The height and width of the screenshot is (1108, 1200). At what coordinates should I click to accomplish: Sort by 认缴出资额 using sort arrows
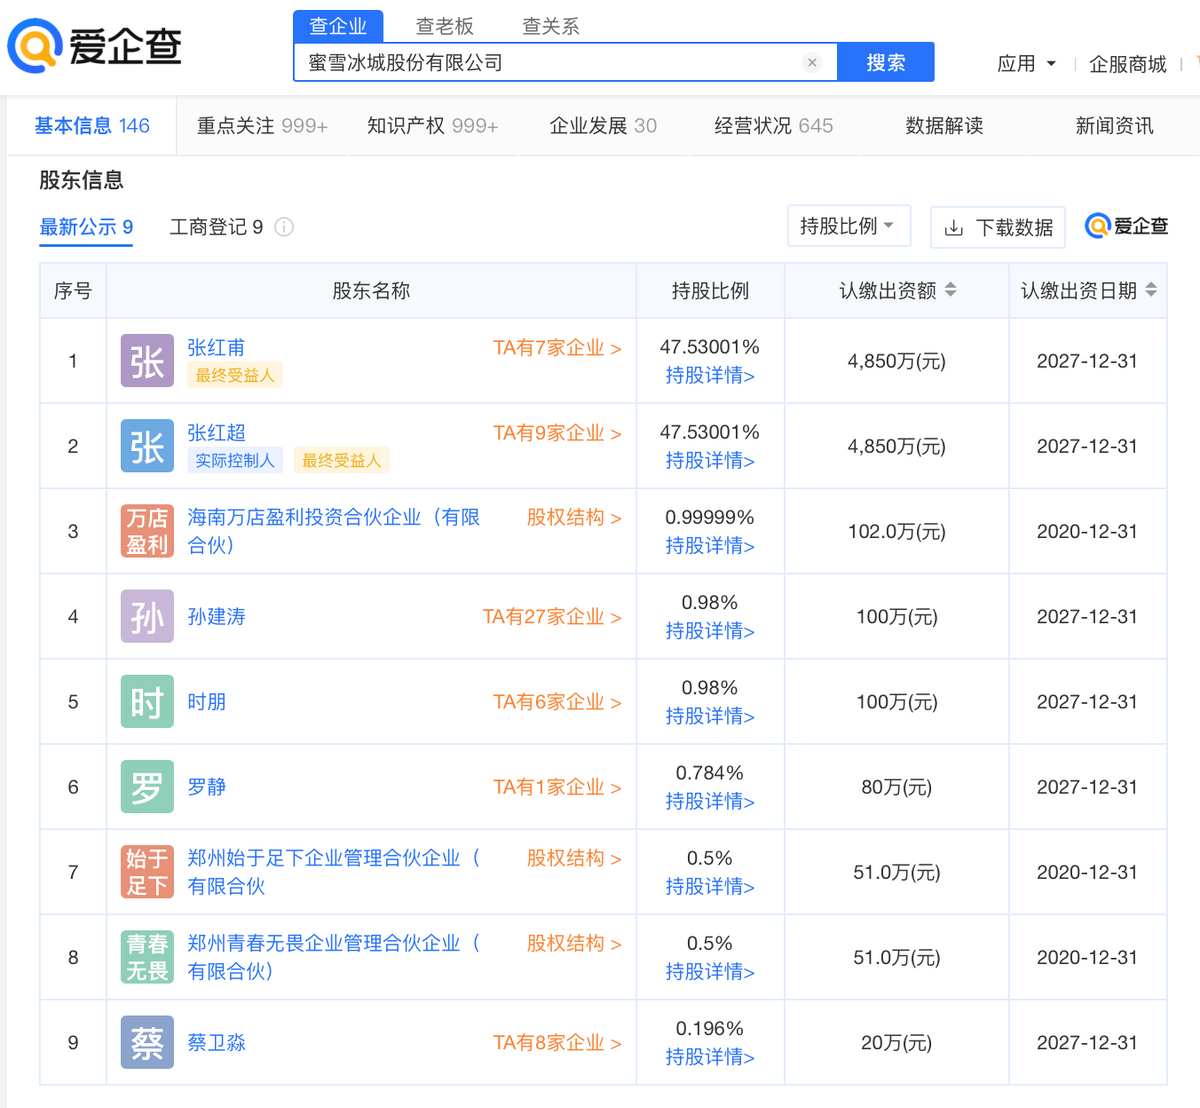951,290
